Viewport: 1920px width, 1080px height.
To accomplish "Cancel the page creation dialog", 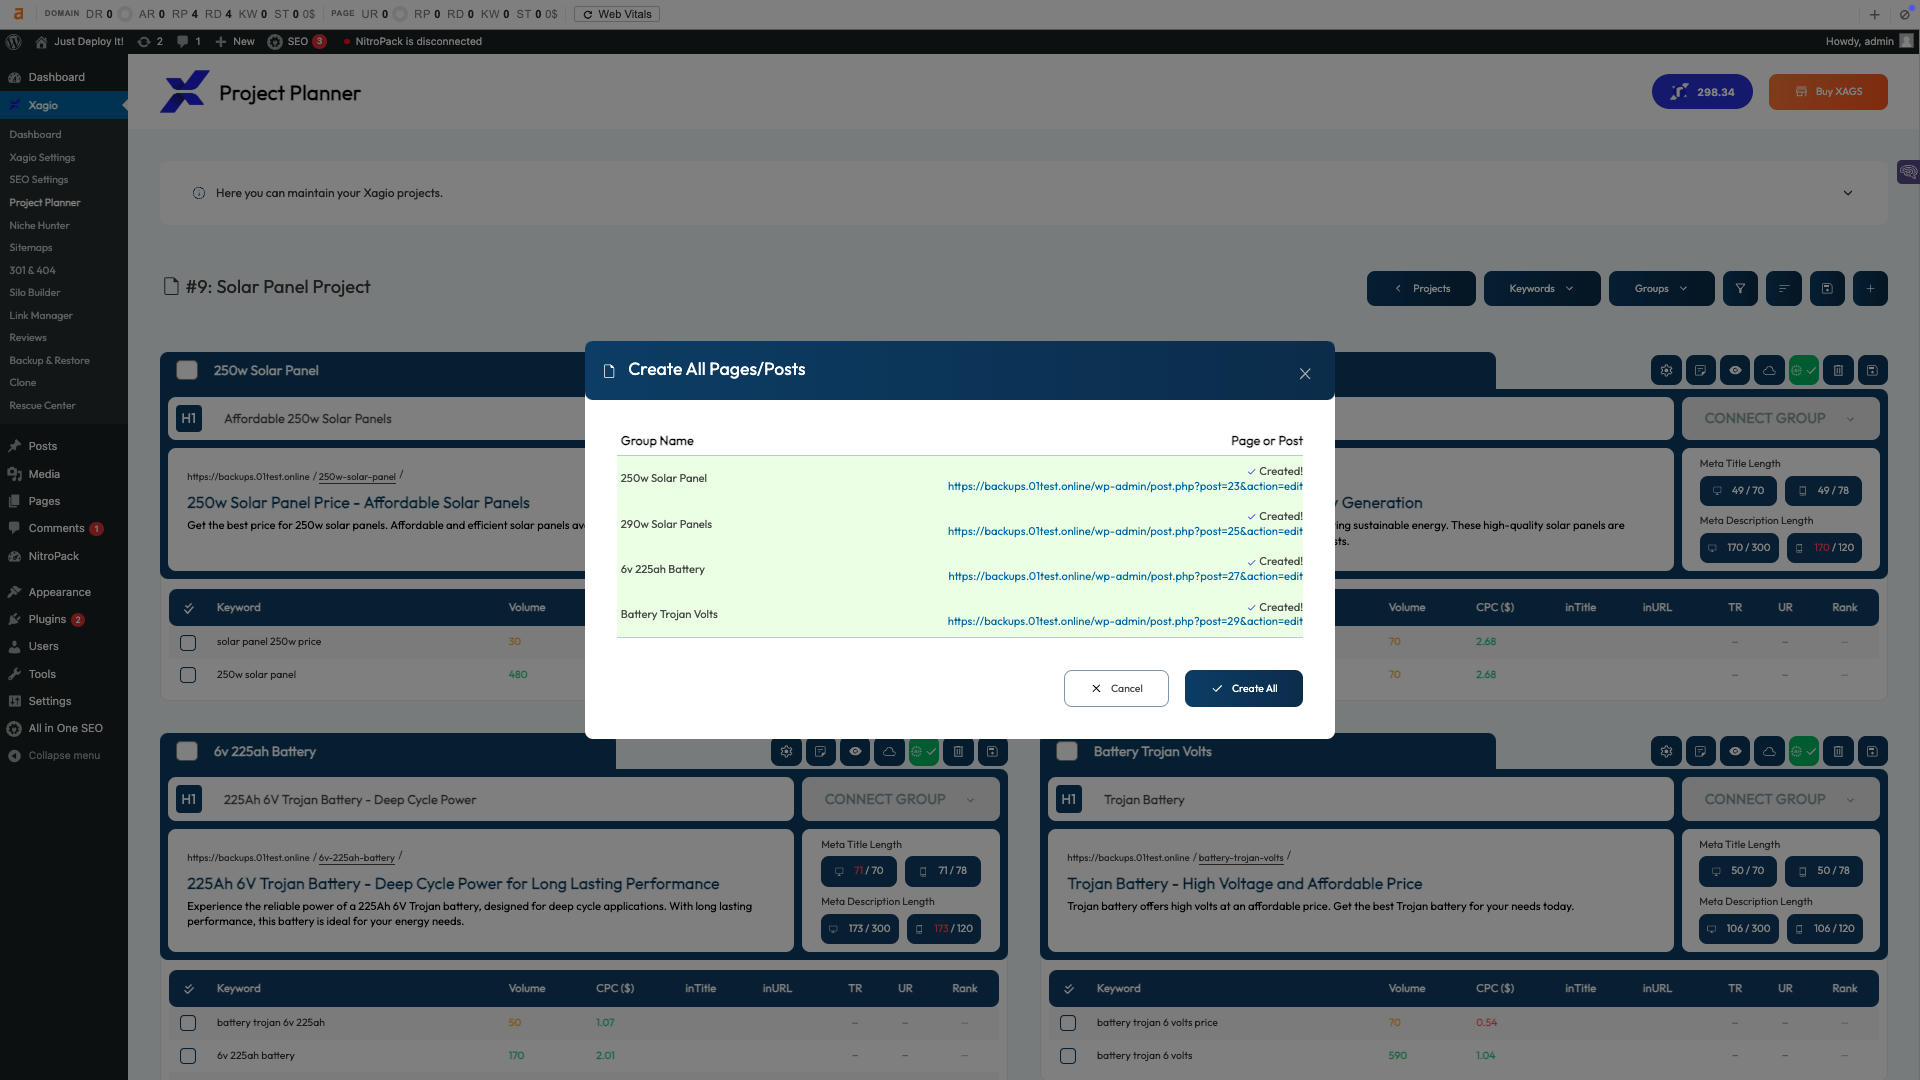I will (x=1116, y=688).
